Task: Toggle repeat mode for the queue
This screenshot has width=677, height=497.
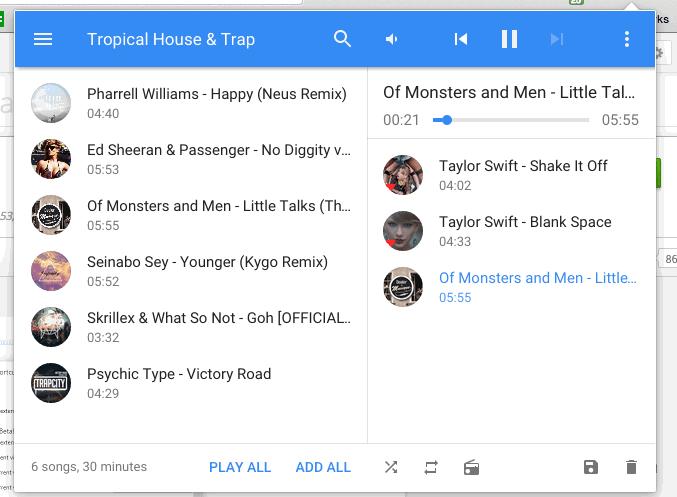Action: (x=431, y=467)
